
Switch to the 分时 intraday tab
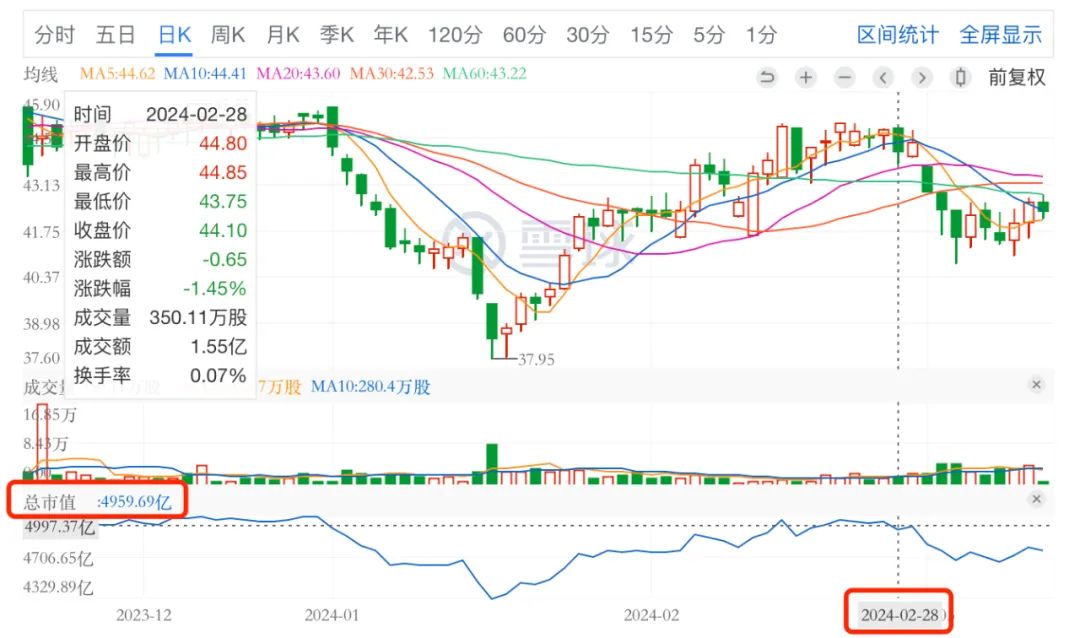(55, 35)
